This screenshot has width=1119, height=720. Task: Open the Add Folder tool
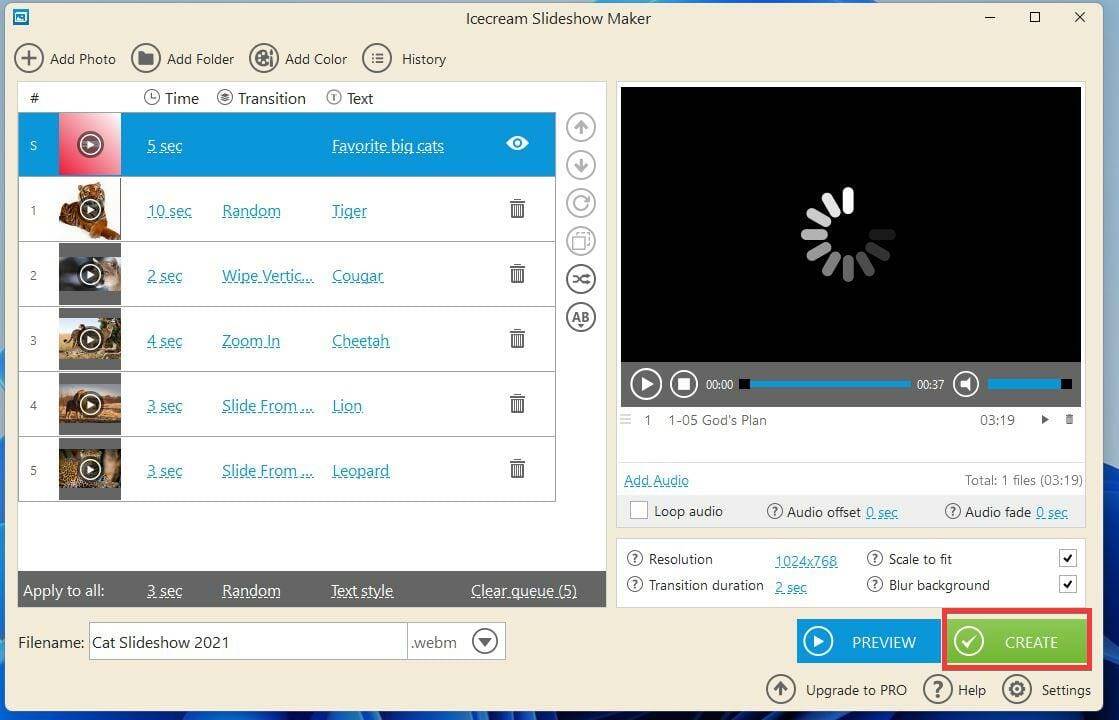pyautogui.click(x=146, y=58)
